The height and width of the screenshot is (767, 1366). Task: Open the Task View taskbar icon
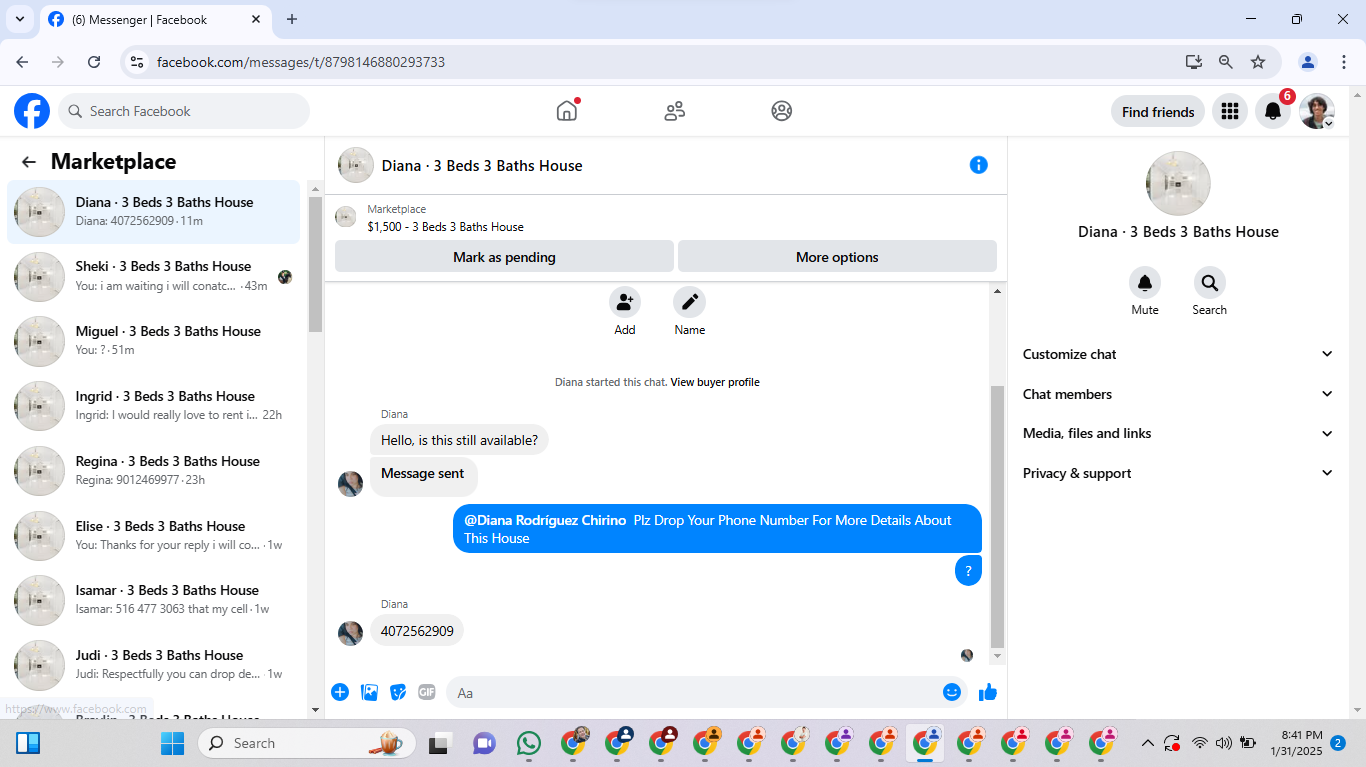point(438,743)
